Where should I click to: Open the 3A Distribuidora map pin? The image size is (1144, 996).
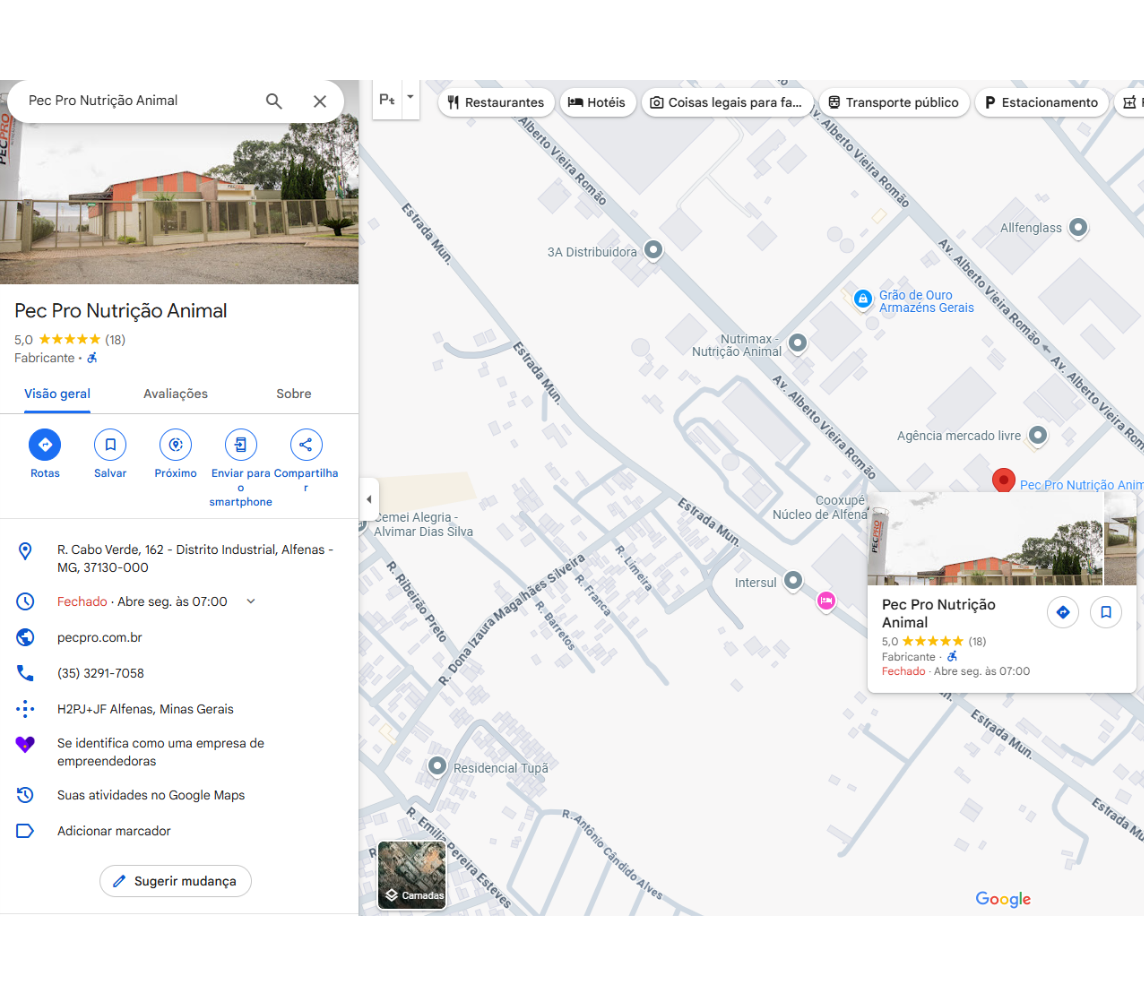point(654,250)
